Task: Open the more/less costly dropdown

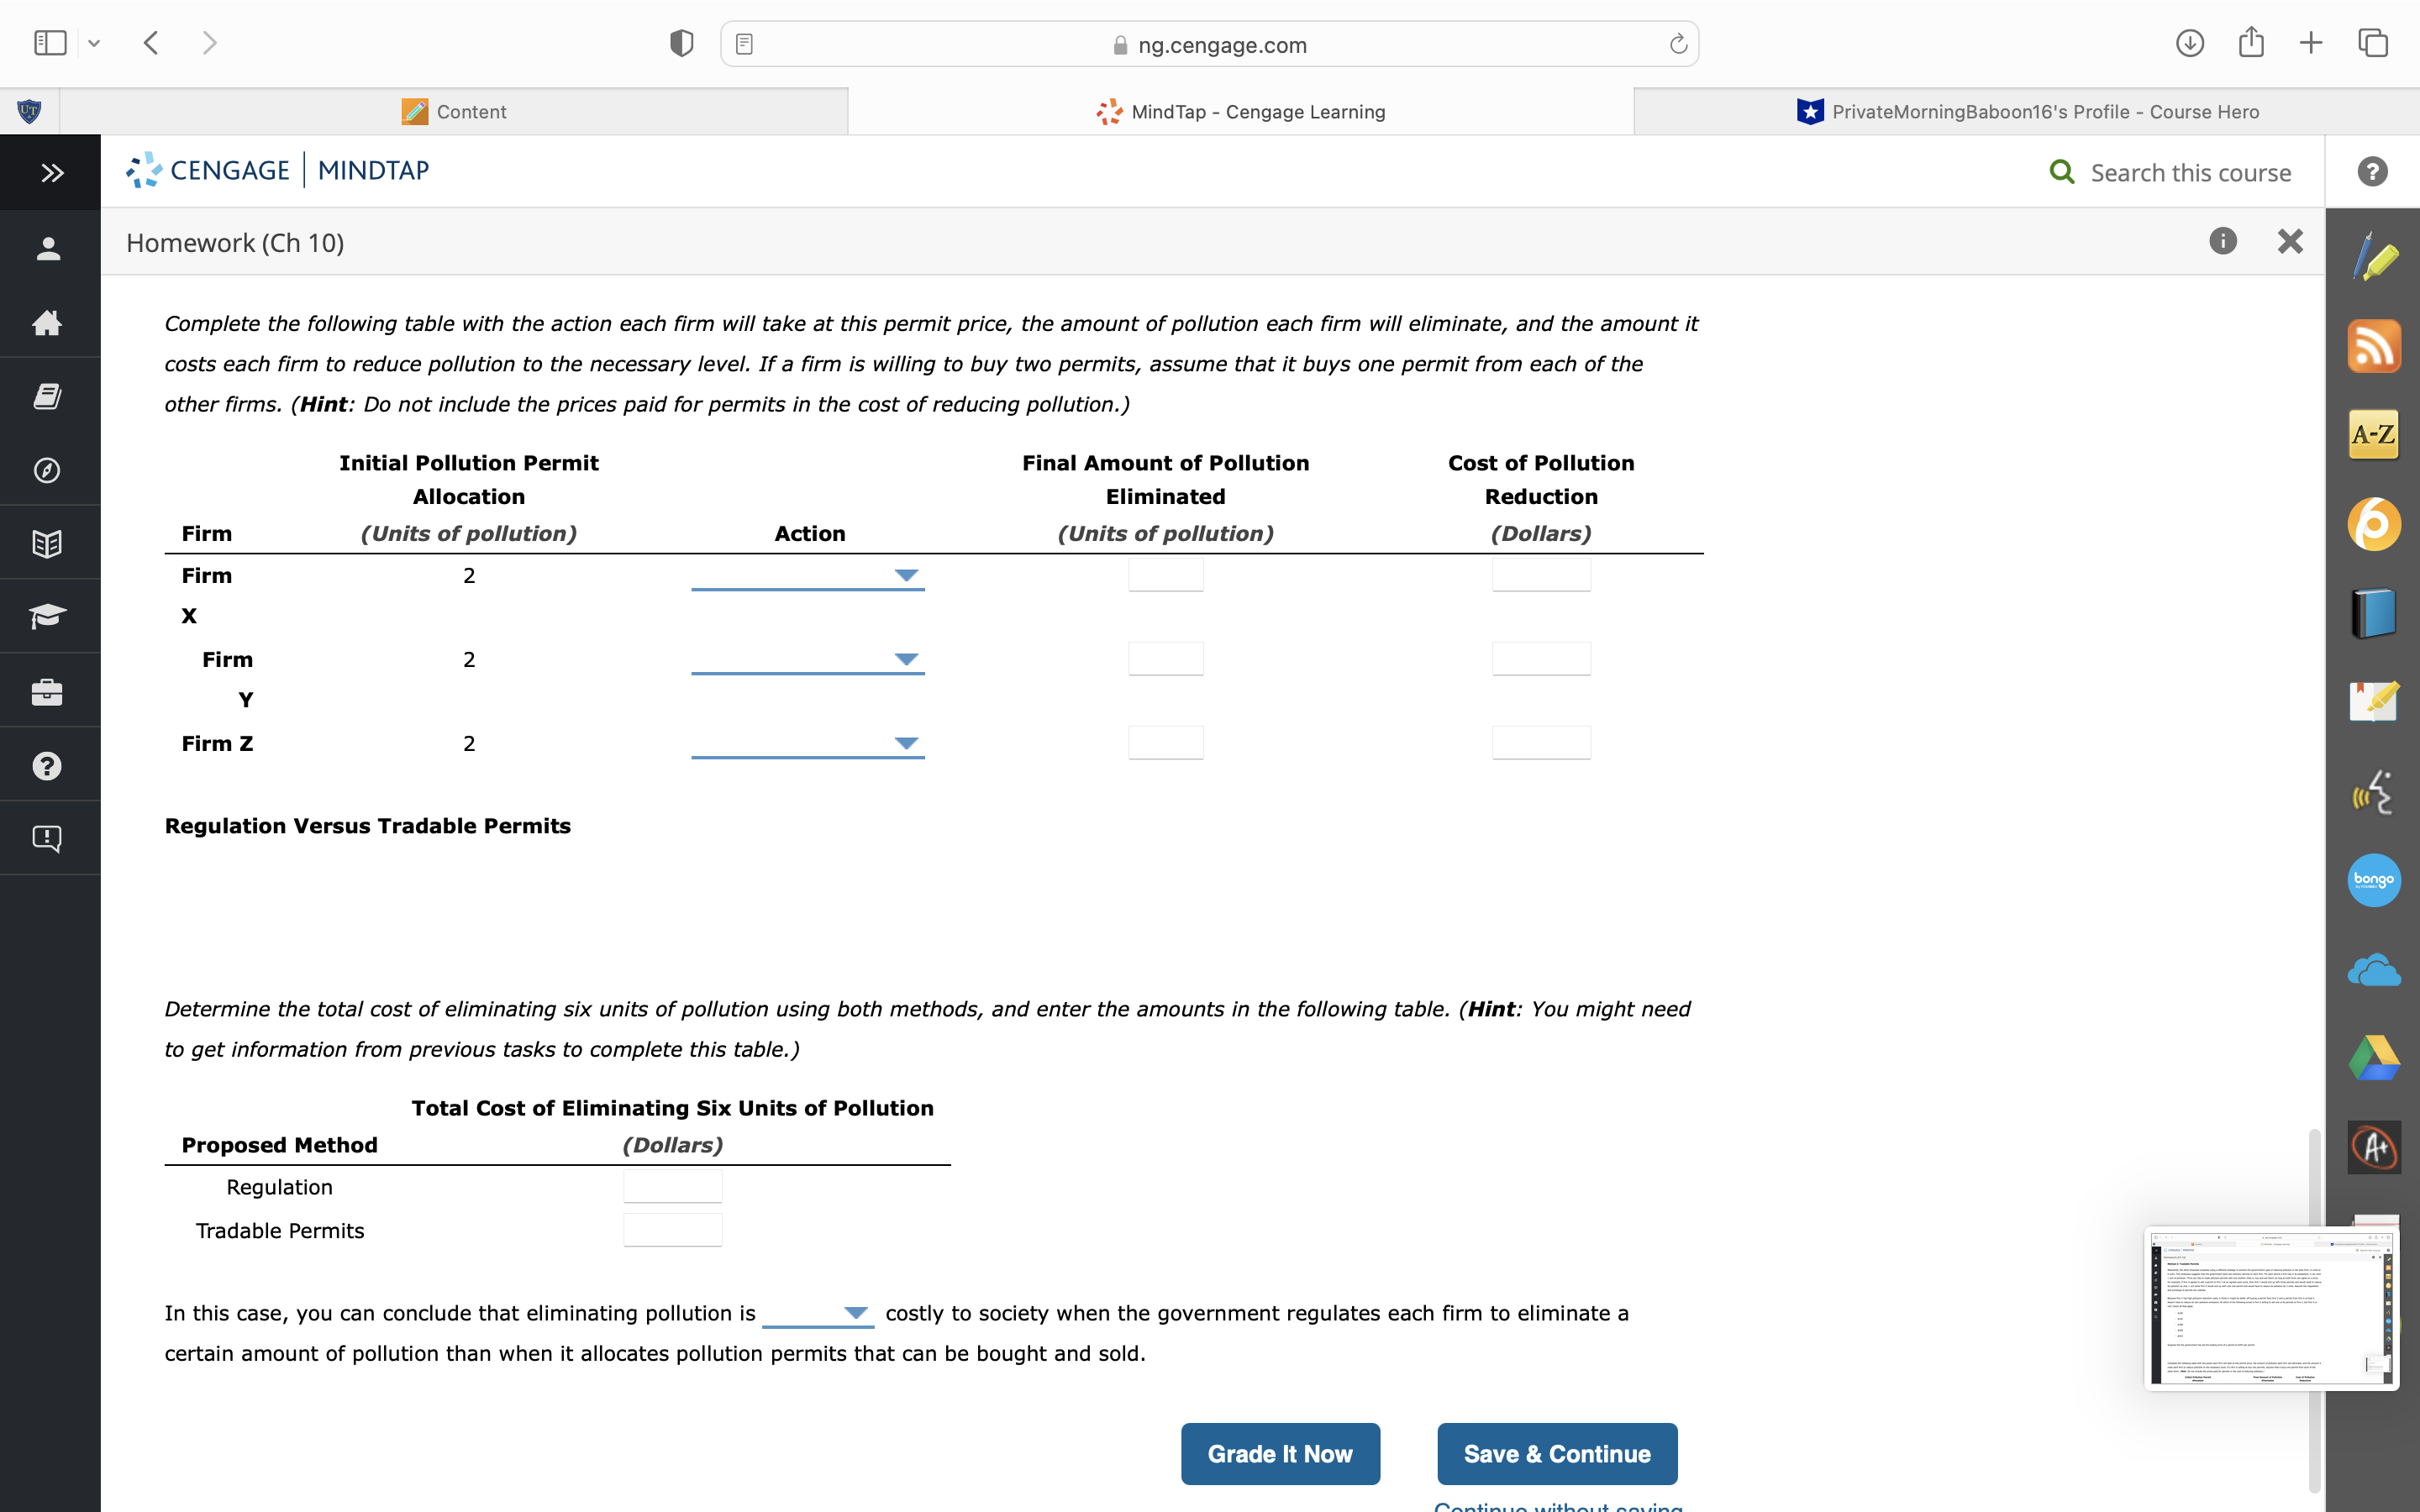Action: pos(818,1313)
